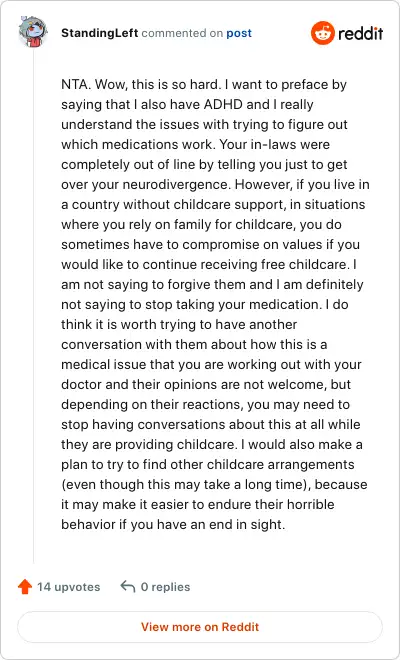Click the "reddit" wordmark text

[x=360, y=33]
